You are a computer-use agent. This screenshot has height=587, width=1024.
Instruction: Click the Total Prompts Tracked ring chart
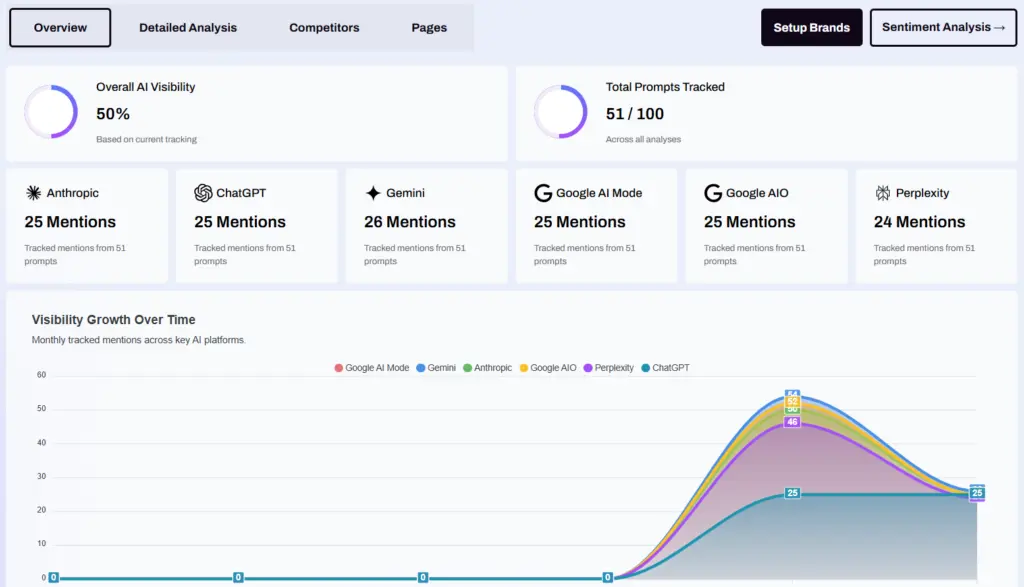click(x=560, y=111)
